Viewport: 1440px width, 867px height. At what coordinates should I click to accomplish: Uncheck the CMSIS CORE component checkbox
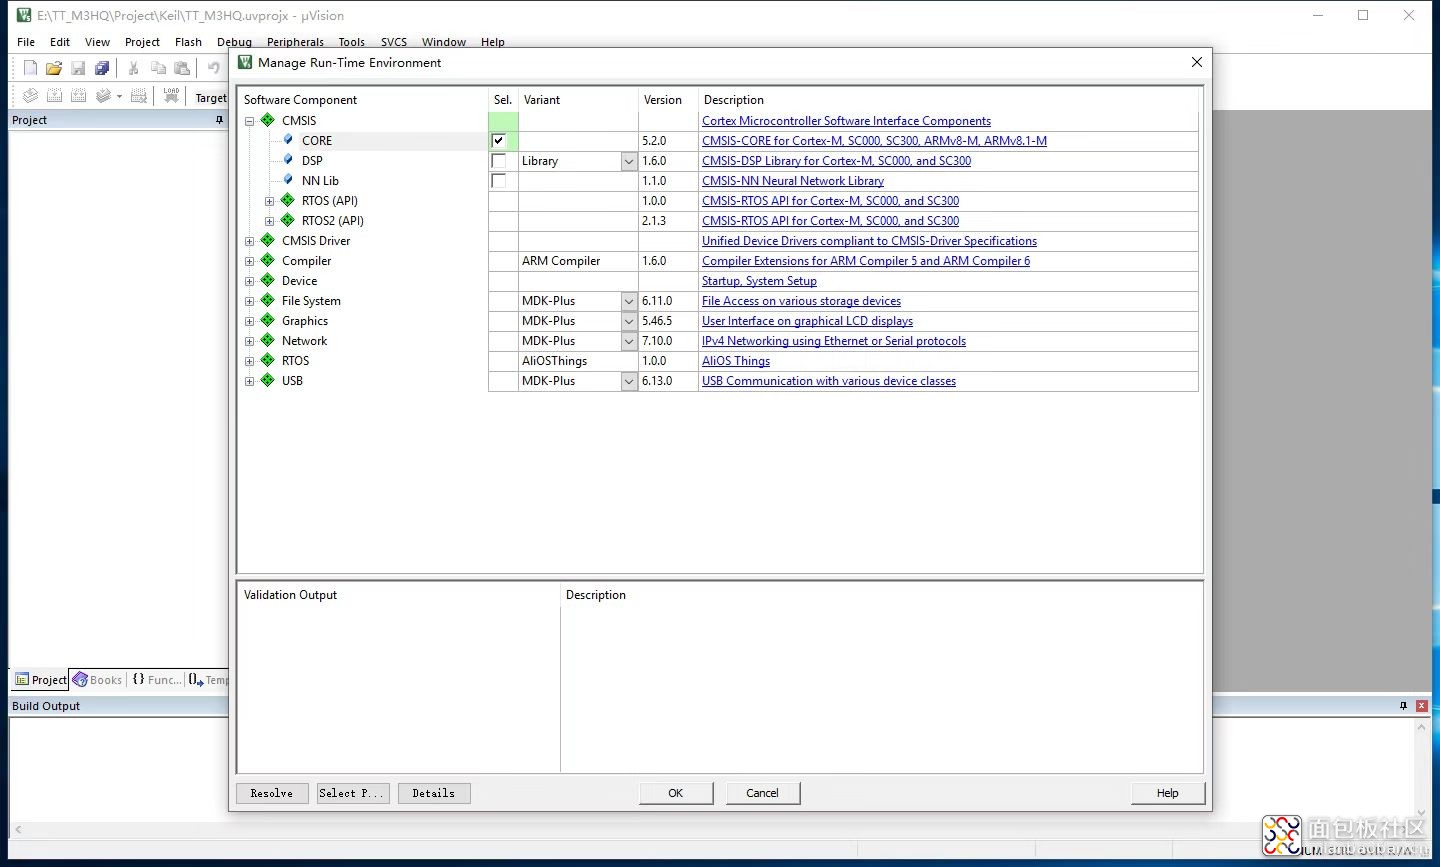(499, 141)
